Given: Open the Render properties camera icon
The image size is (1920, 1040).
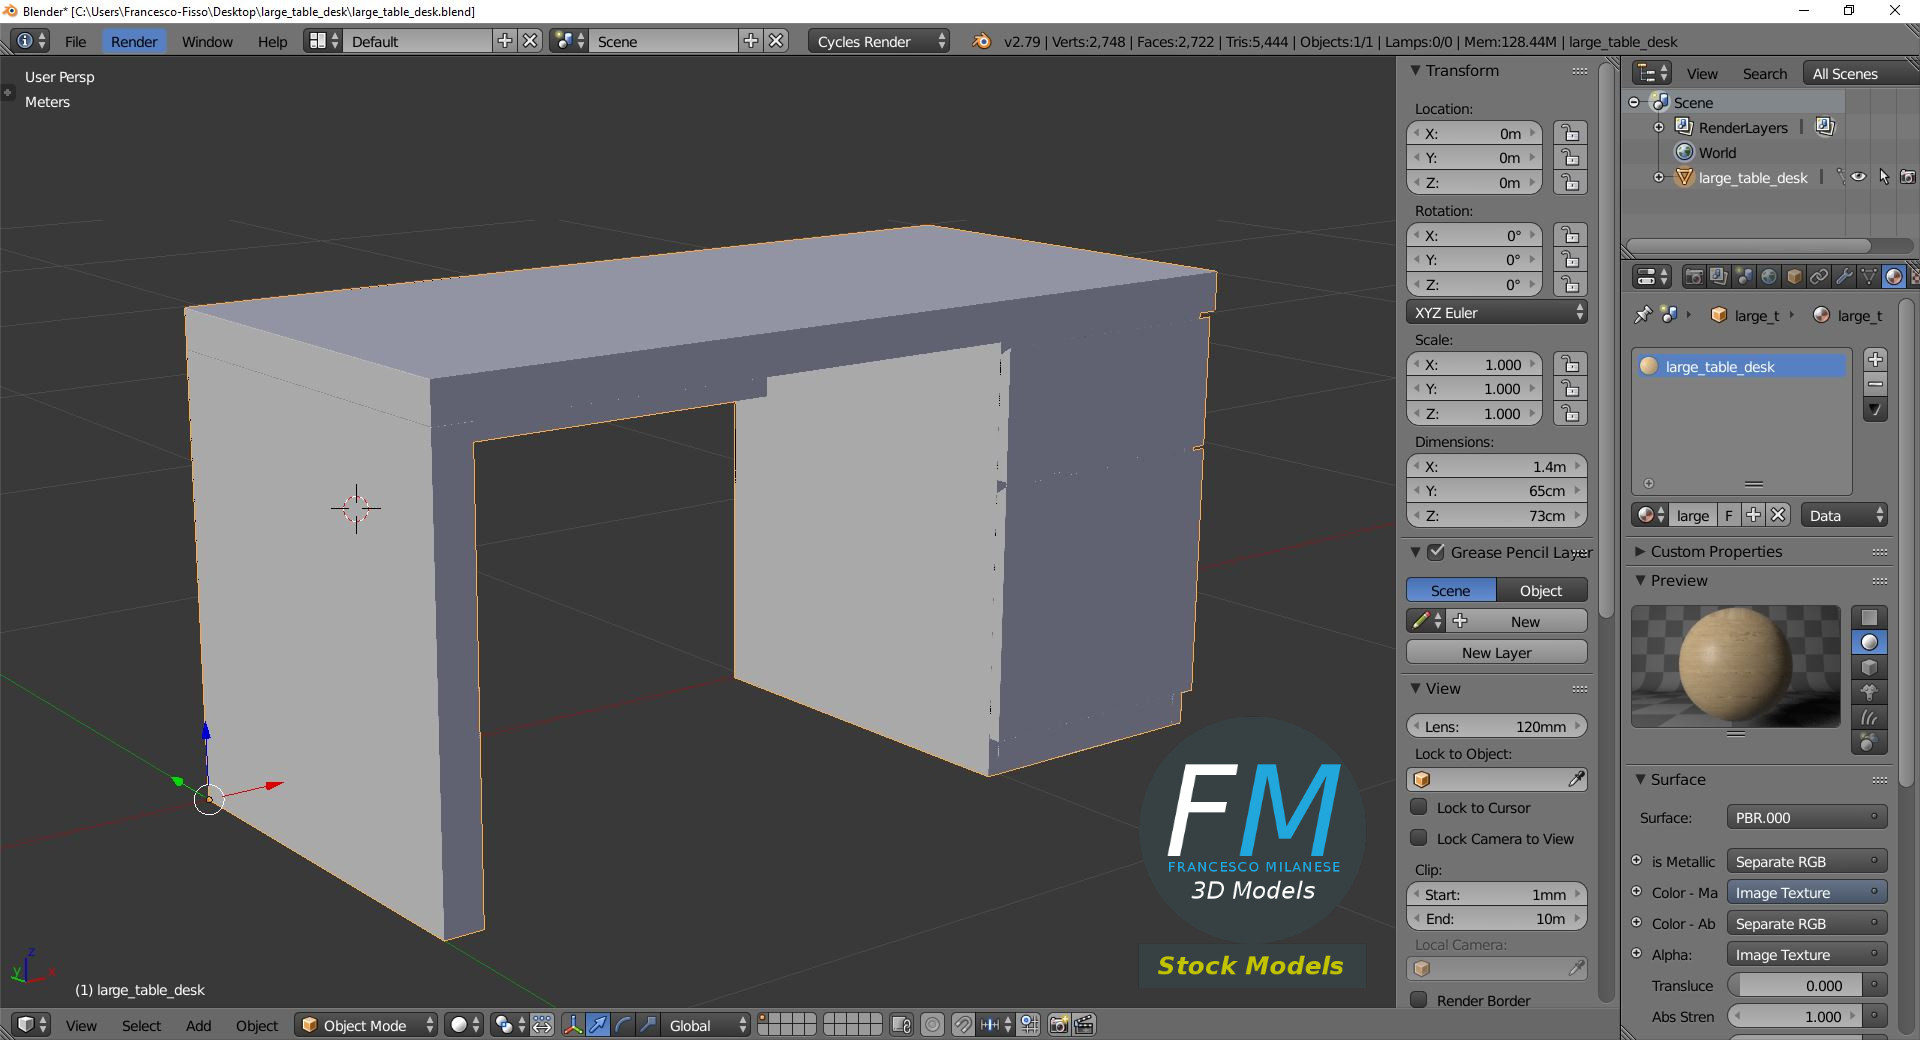Looking at the screenshot, I should (x=1693, y=277).
